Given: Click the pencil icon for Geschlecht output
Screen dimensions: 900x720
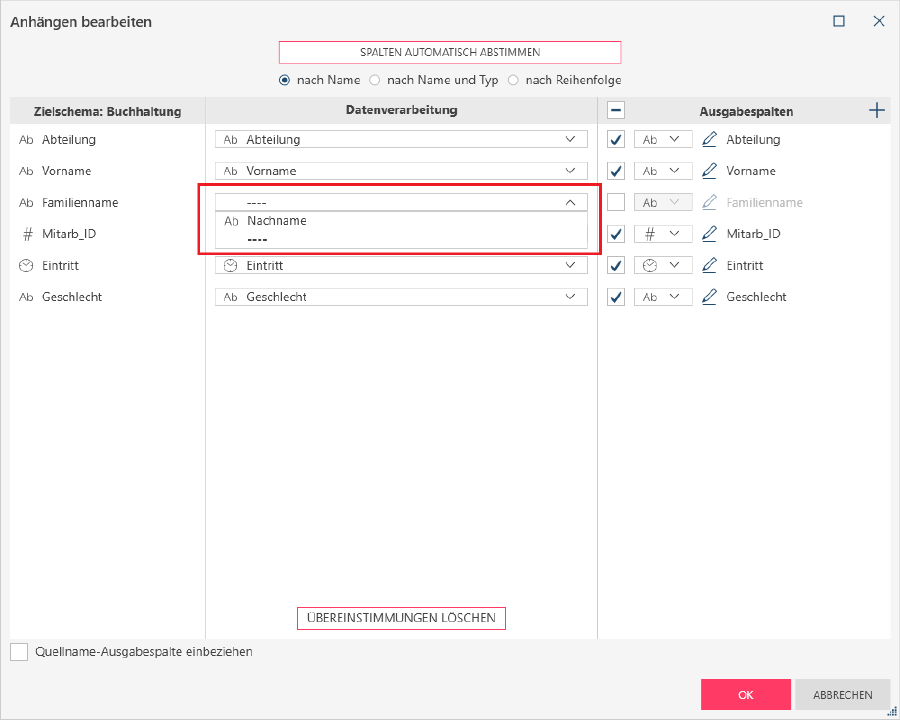Looking at the screenshot, I should (x=710, y=297).
